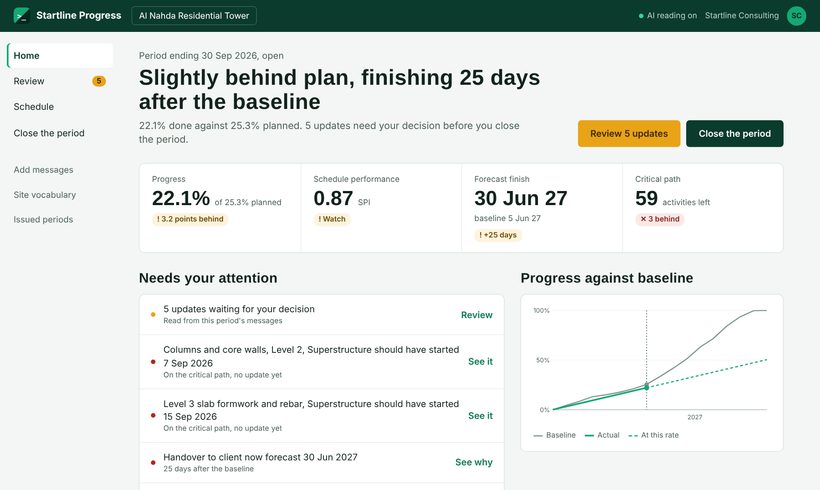The image size is (820, 490).
Task: Click the 0.87 SPI value
Action: 333,199
